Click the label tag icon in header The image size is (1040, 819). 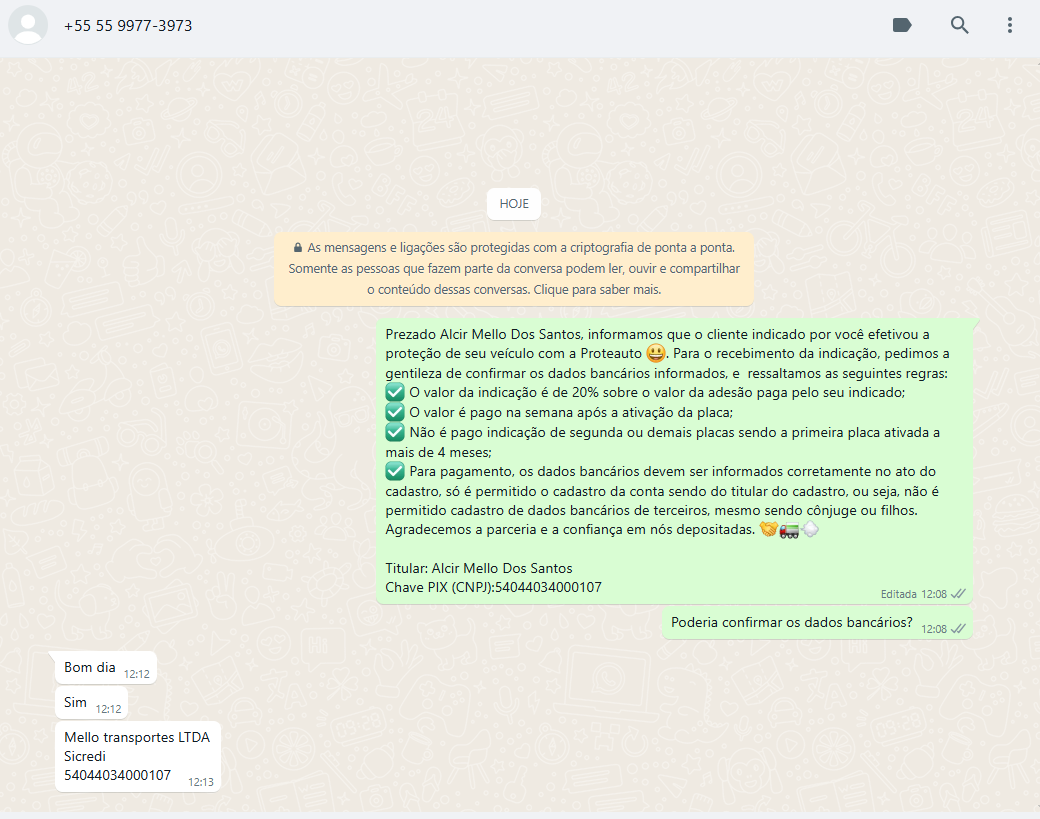(902, 25)
